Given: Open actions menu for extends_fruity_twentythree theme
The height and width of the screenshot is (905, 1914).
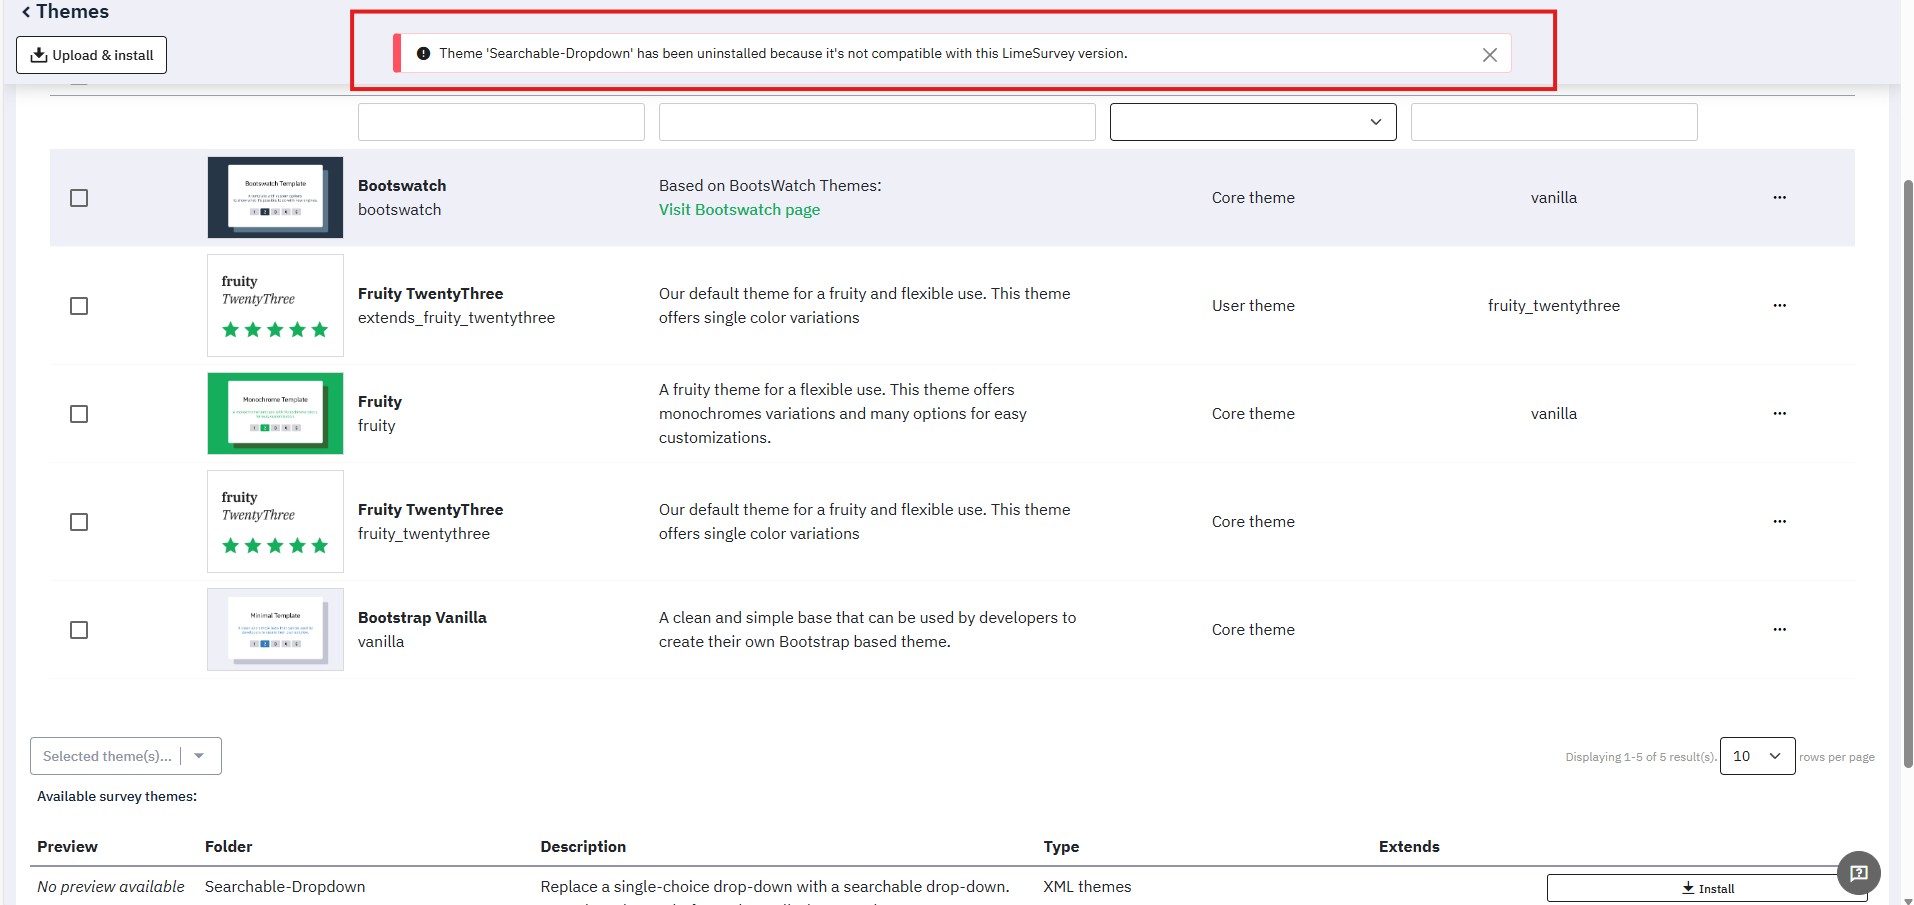Looking at the screenshot, I should coord(1779,306).
